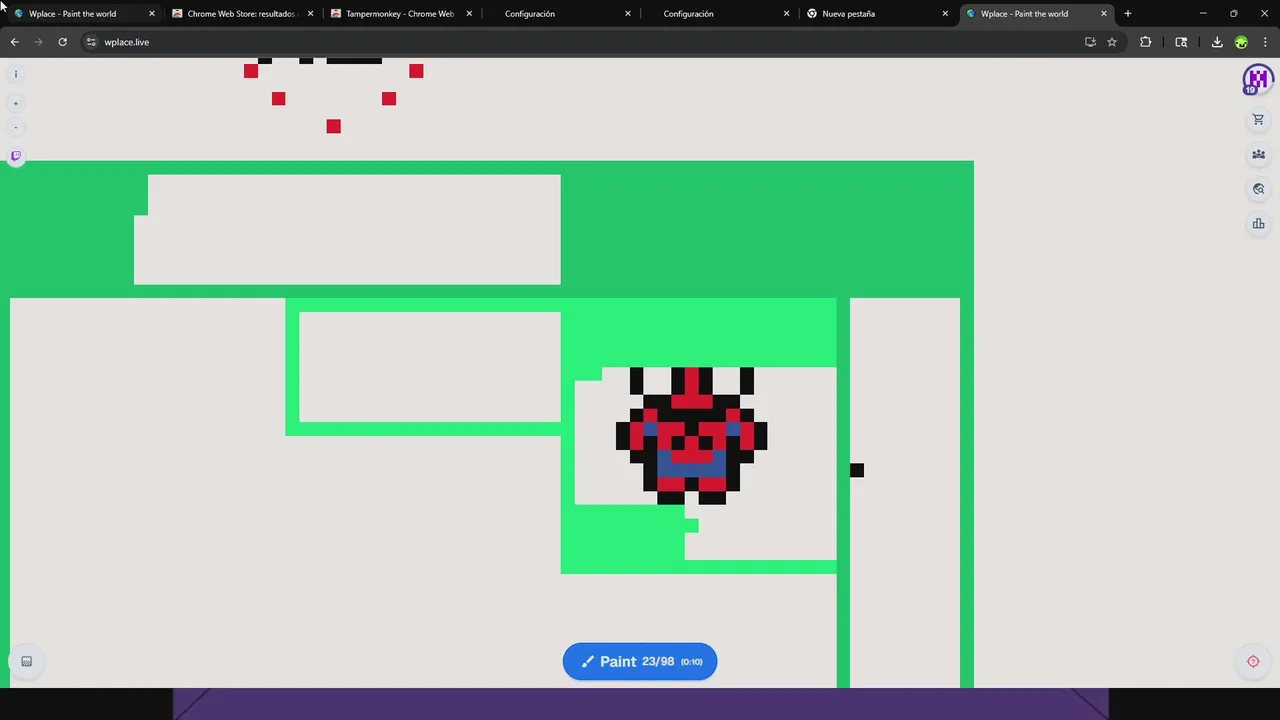1280x720 pixels.
Task: Open the info button on the map
Action: [15, 74]
